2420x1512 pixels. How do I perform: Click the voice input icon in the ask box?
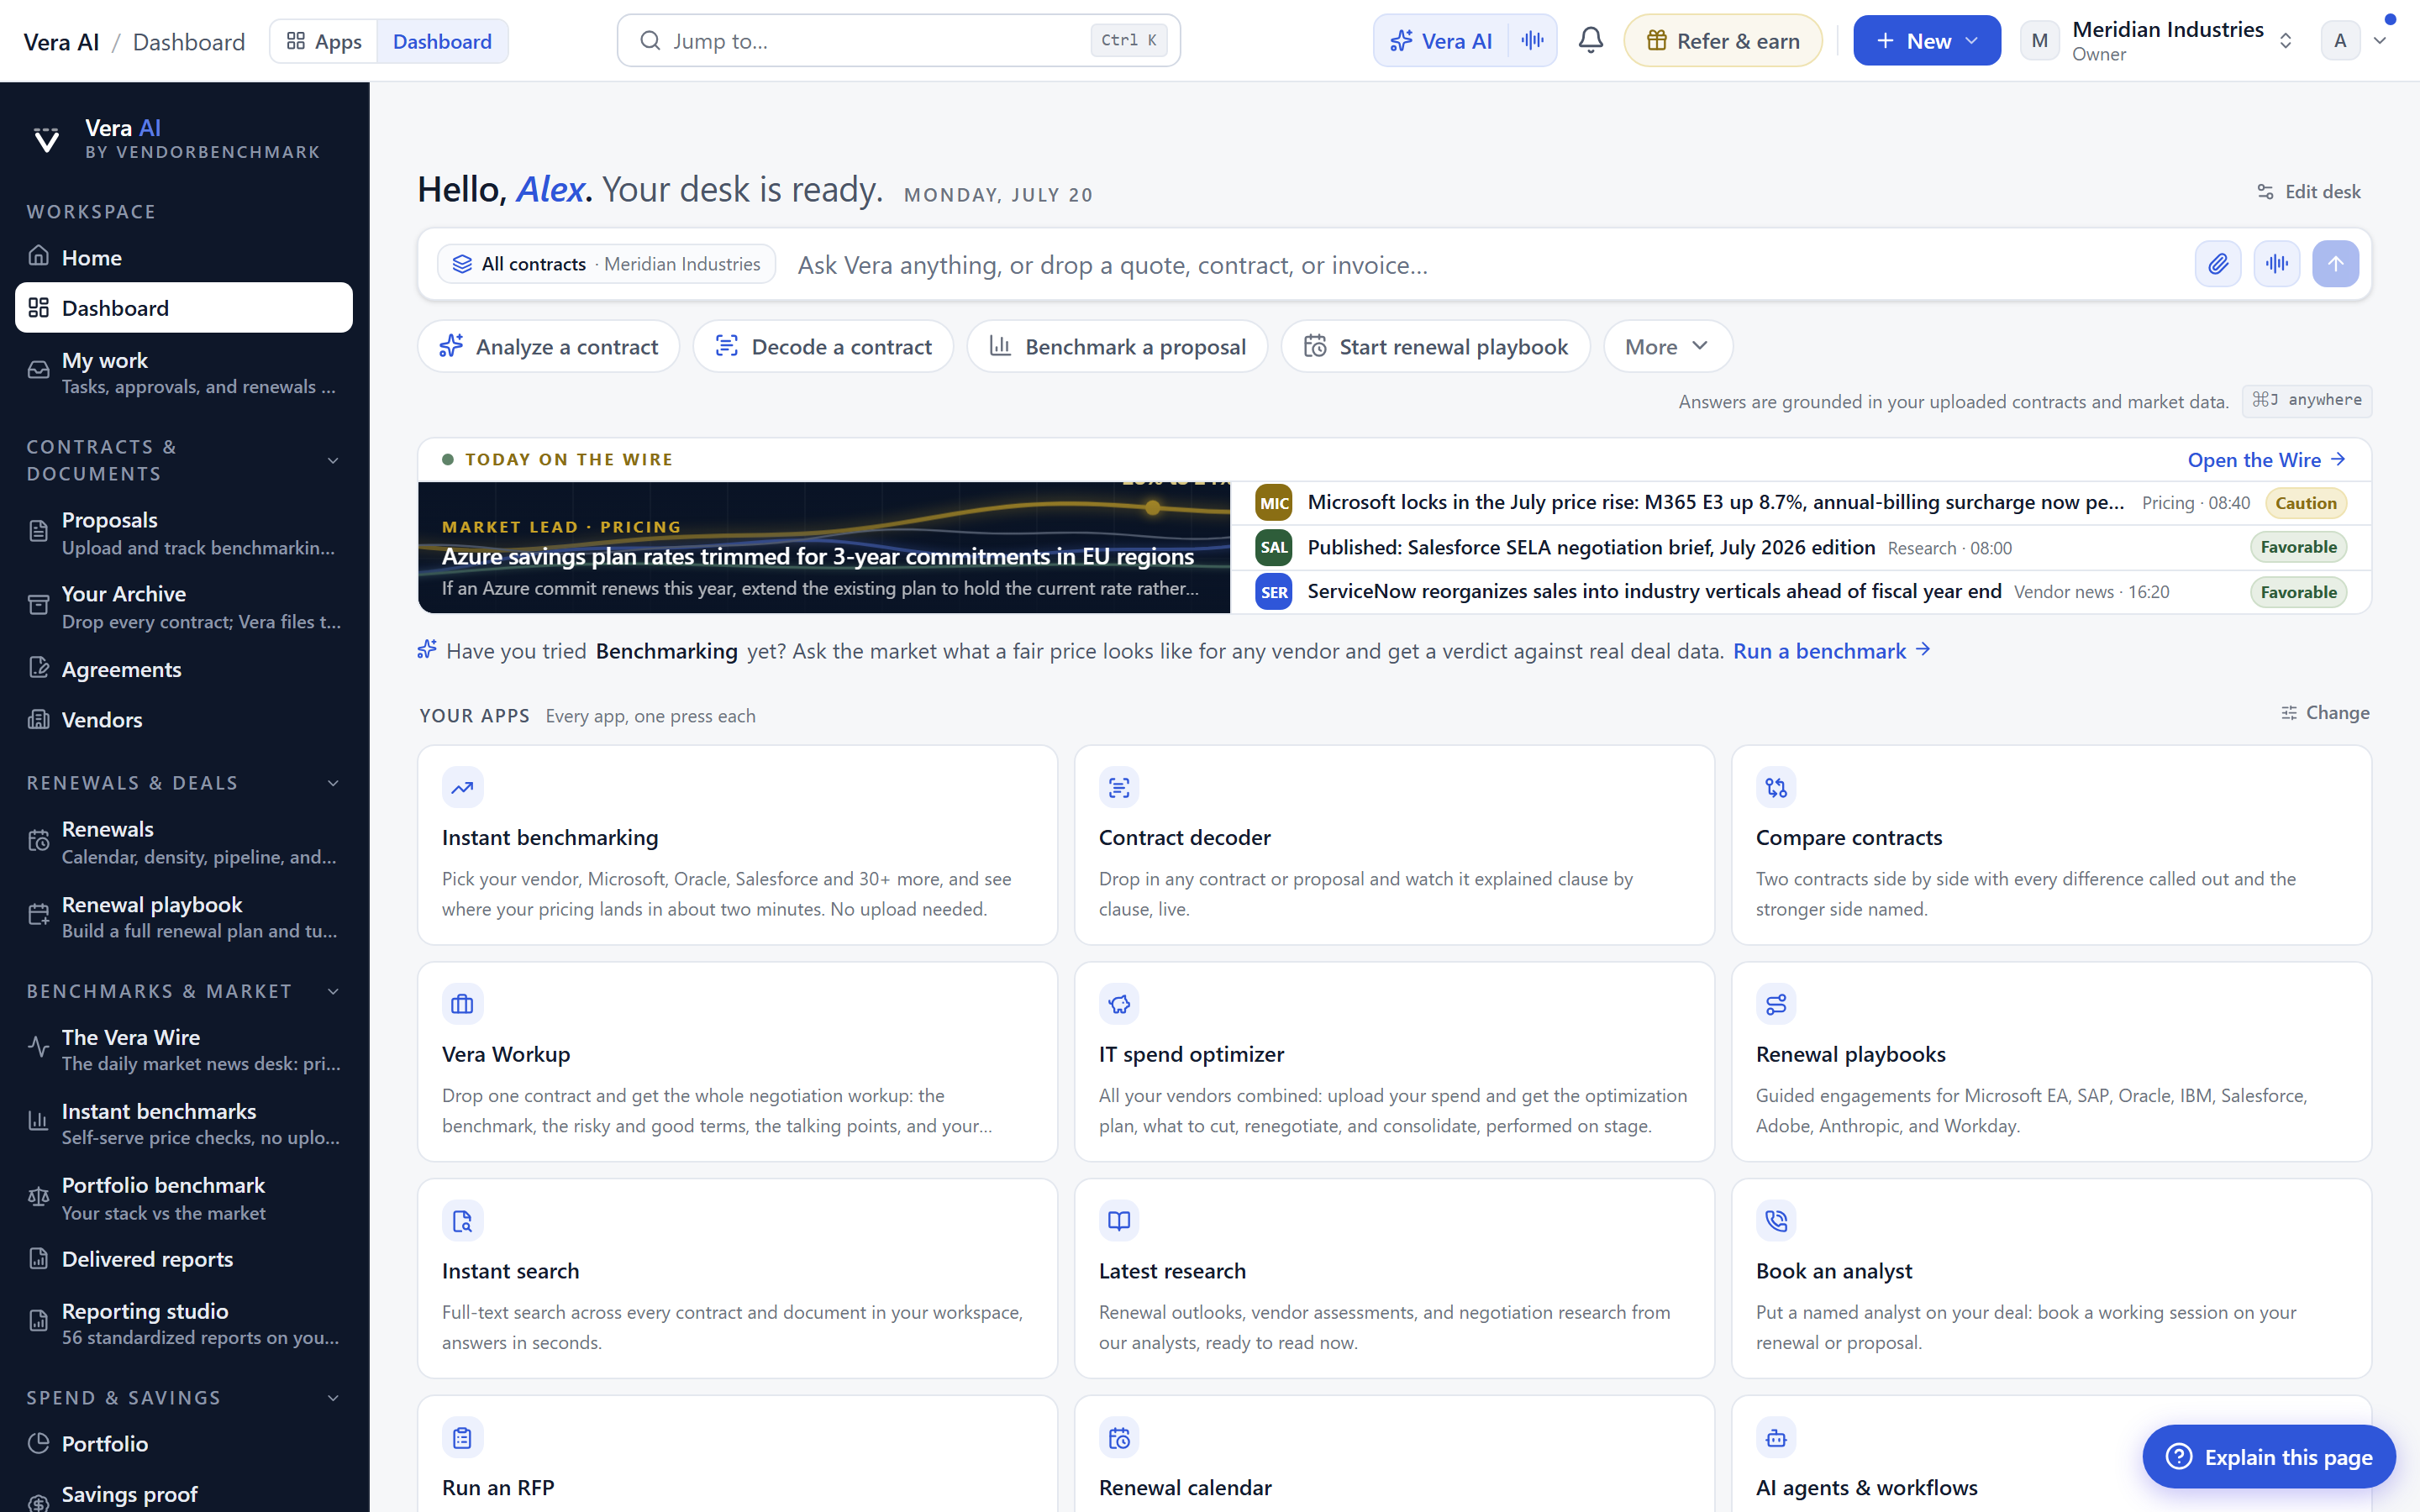[2277, 264]
